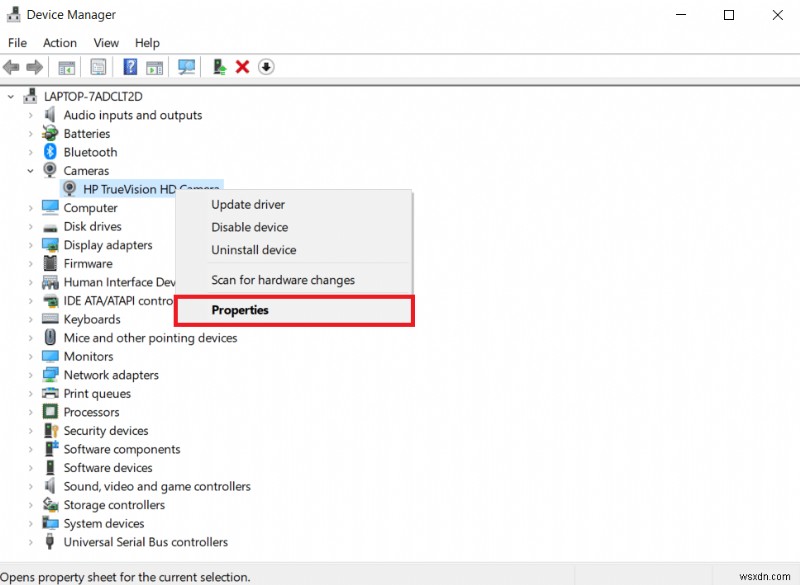Click the Back arrow toolbar icon
The height and width of the screenshot is (585, 800).
click(x=11, y=67)
